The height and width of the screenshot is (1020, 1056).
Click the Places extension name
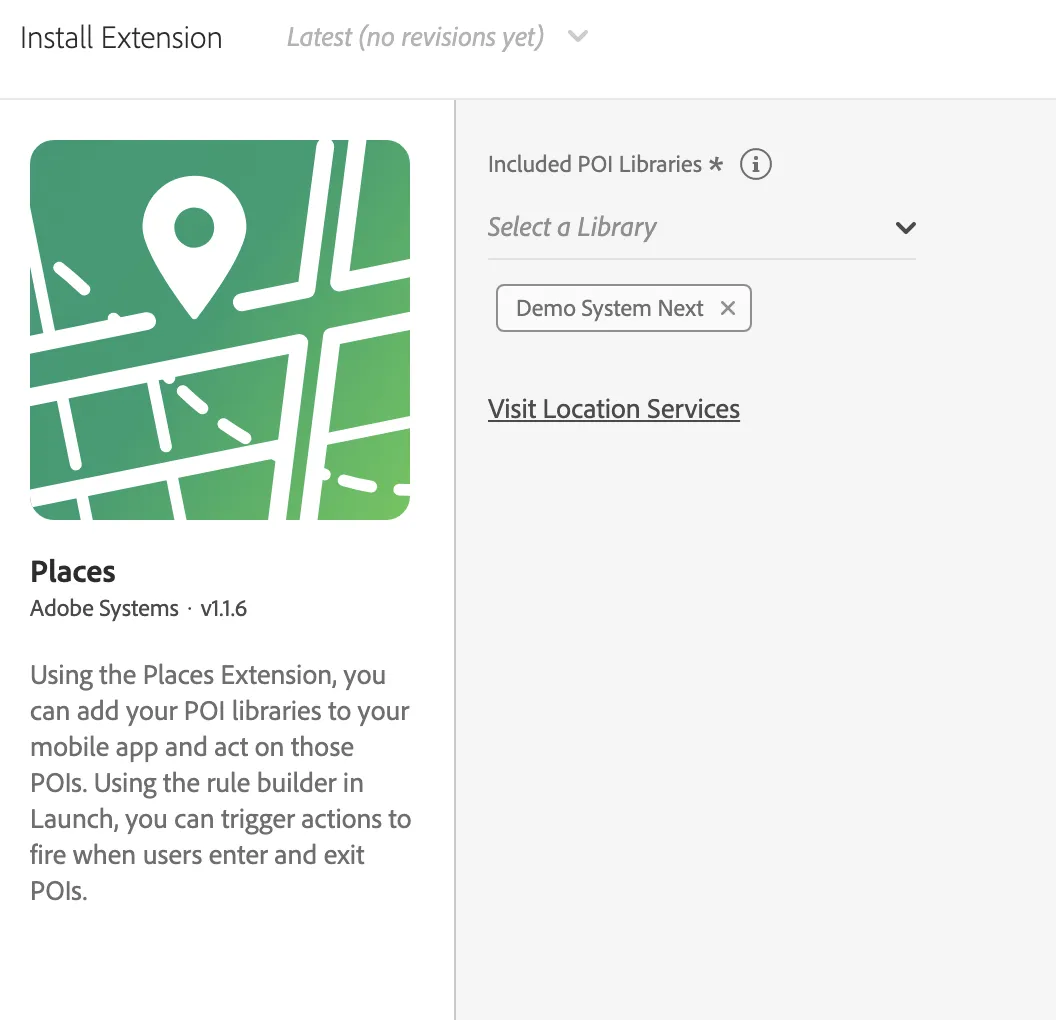pos(73,572)
